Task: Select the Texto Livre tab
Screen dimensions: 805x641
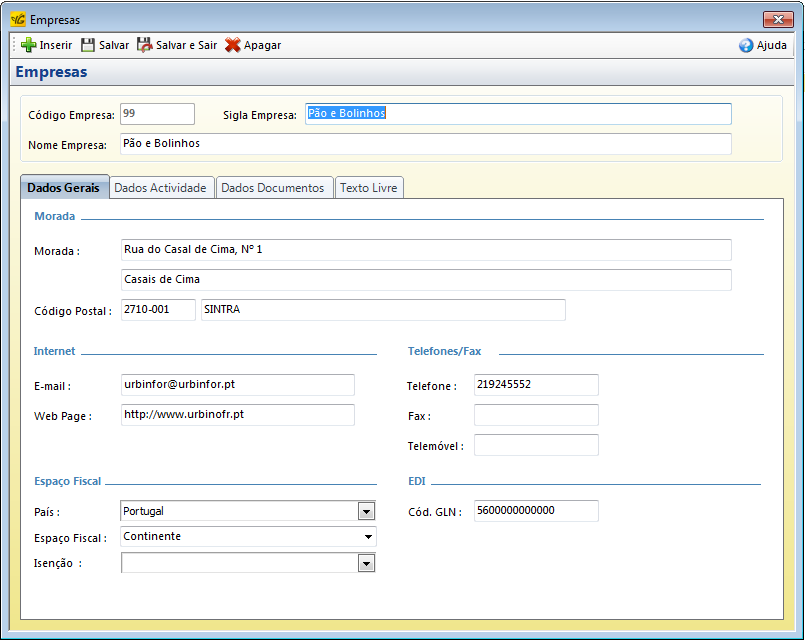Action: click(x=368, y=188)
